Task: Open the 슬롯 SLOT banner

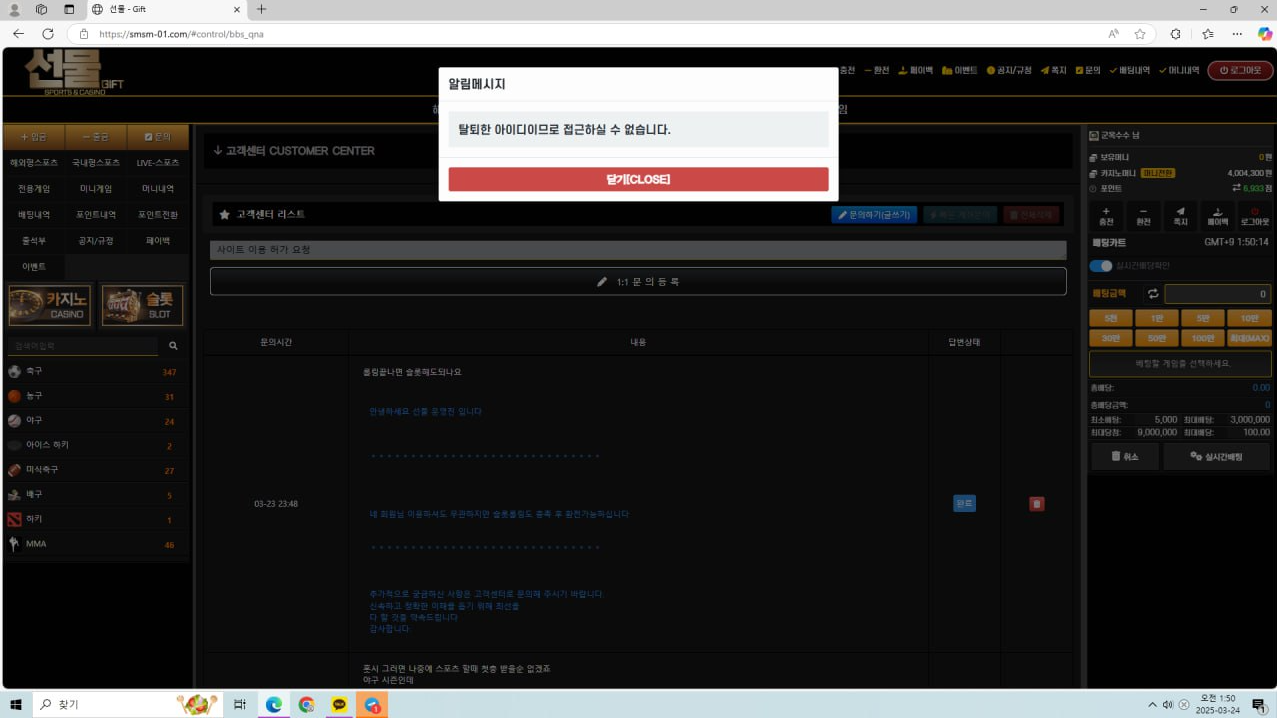Action: point(142,306)
